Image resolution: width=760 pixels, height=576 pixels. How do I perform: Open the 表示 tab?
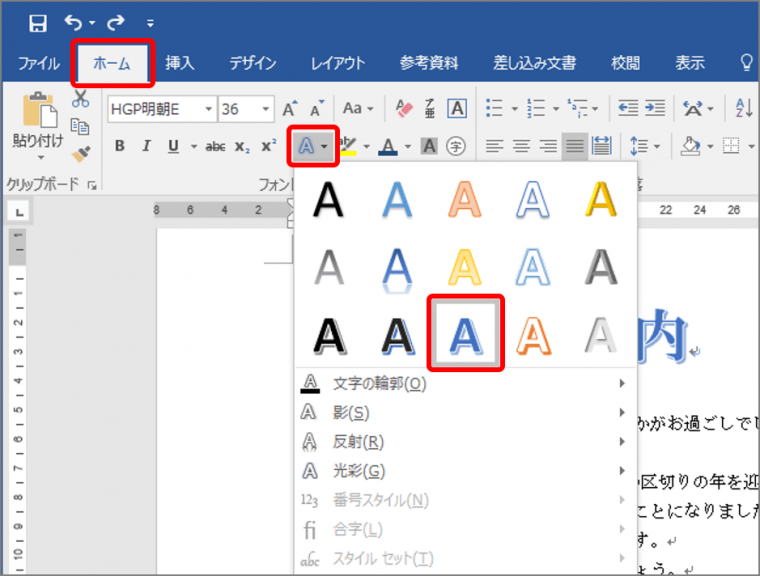tap(690, 63)
